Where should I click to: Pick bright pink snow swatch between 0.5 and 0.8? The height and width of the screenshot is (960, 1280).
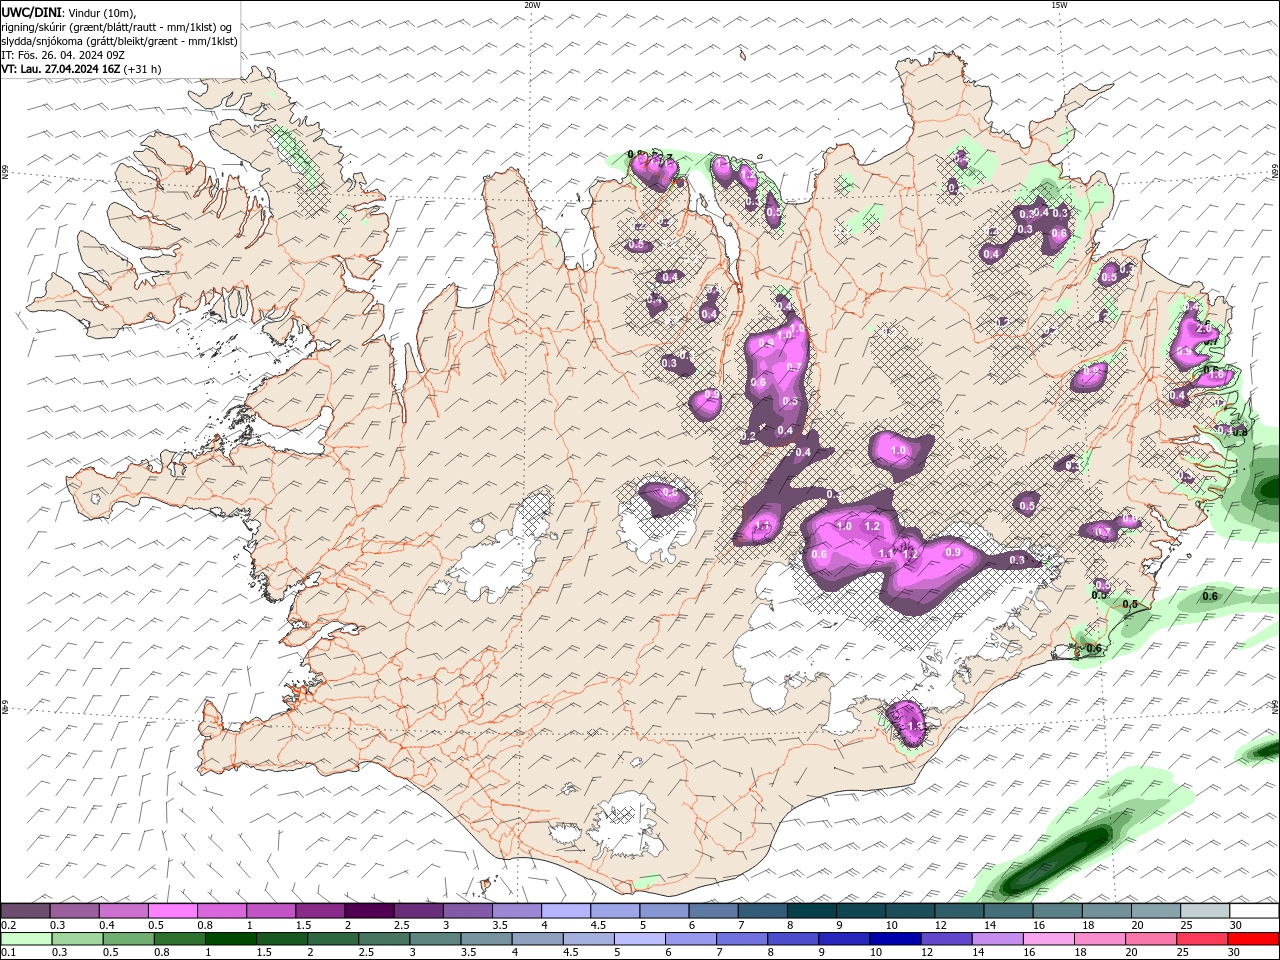click(173, 911)
